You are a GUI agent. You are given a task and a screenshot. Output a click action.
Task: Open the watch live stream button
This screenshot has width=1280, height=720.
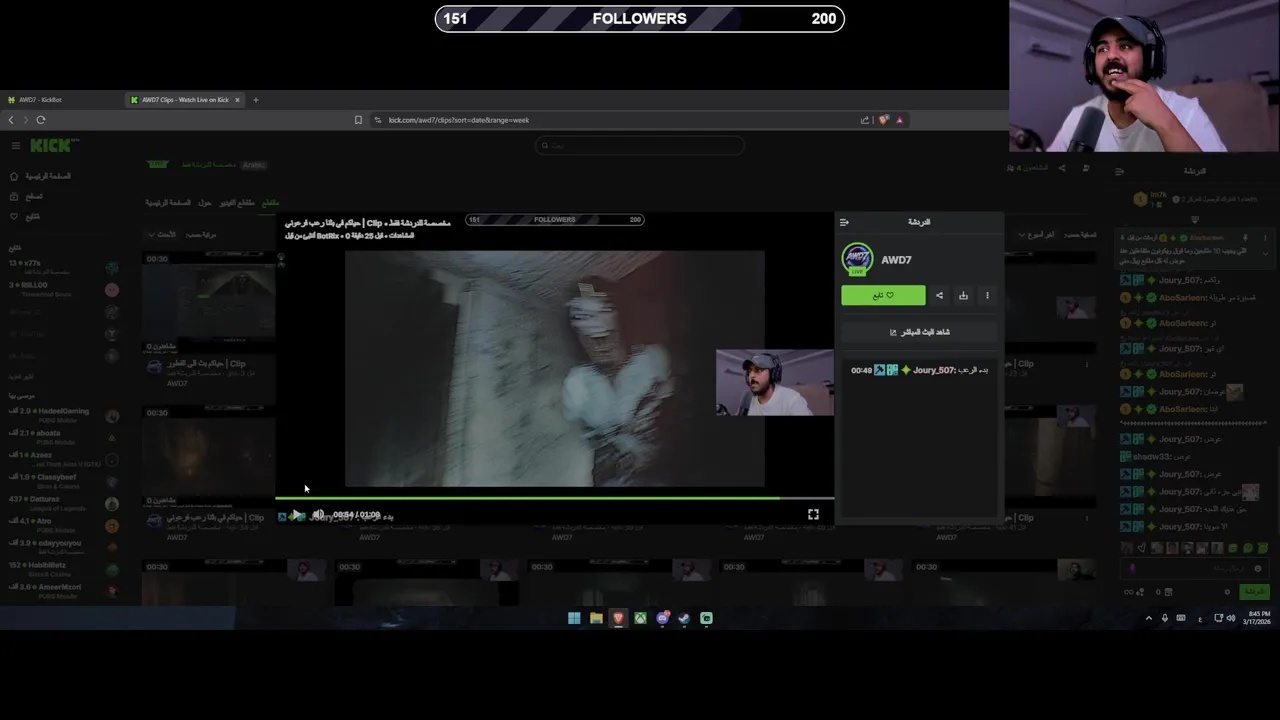[x=919, y=332]
